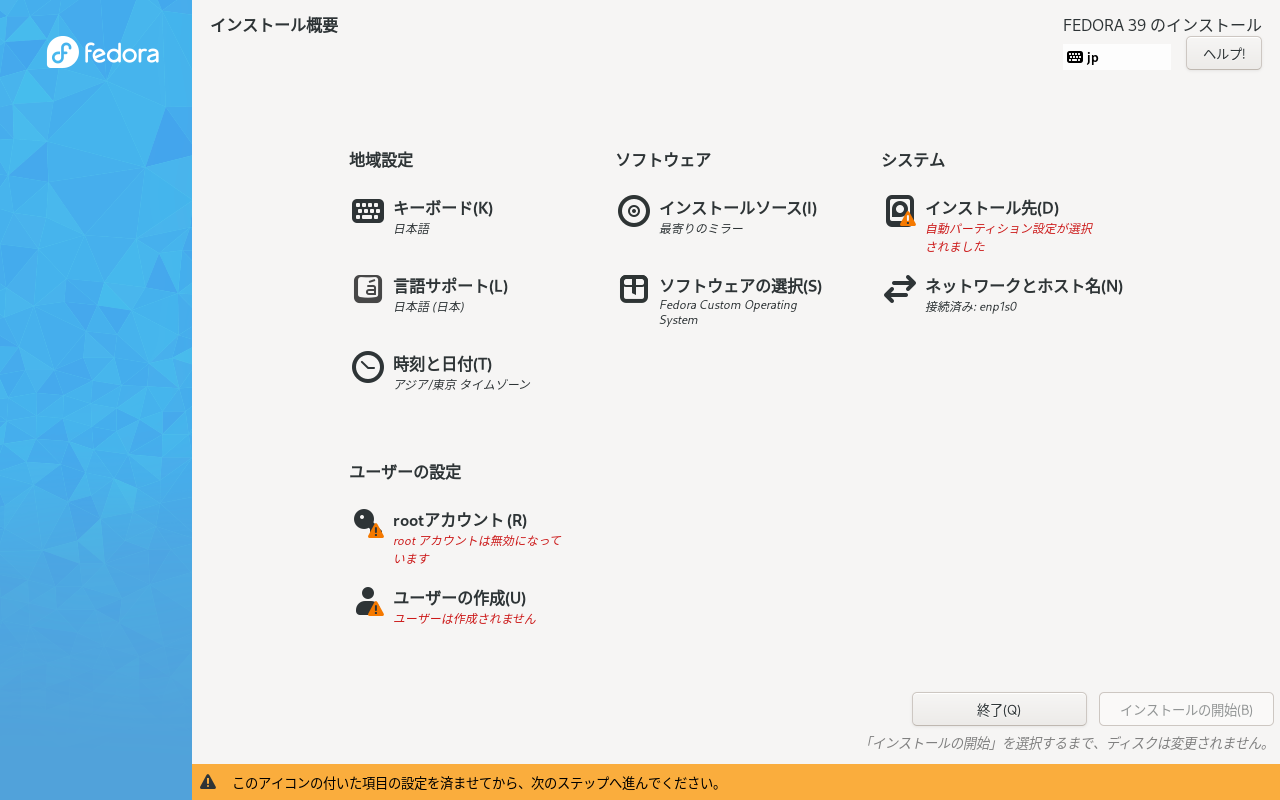Click the Fedora logo in the sidebar

[103, 52]
